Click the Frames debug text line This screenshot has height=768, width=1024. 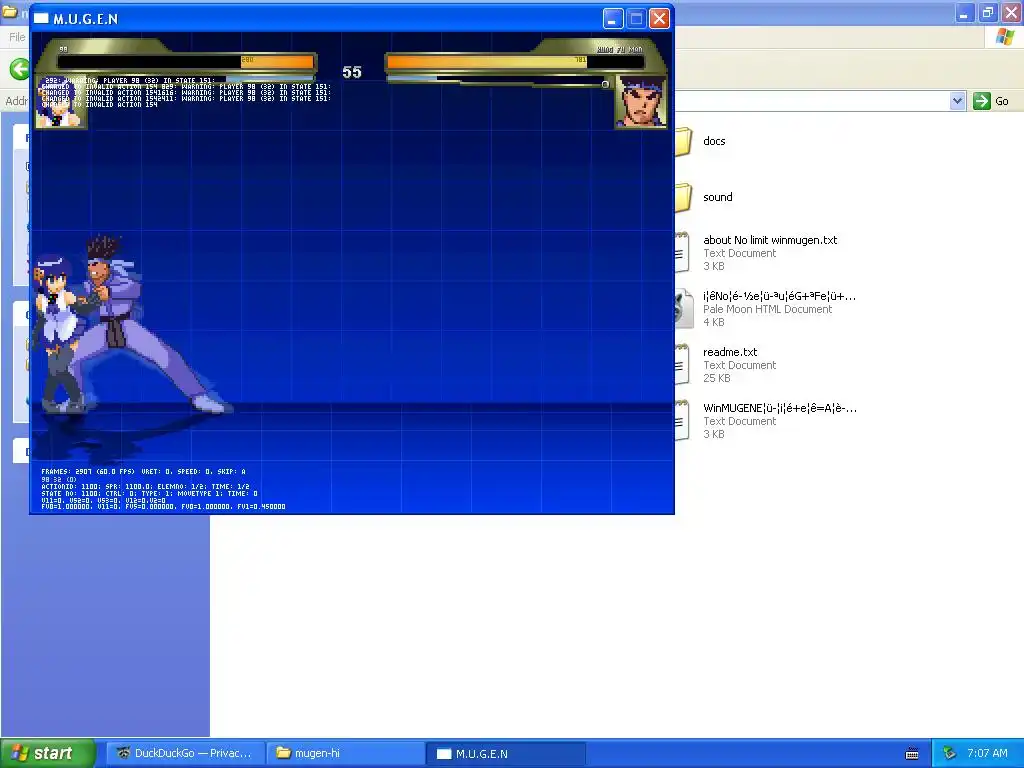[144, 472]
